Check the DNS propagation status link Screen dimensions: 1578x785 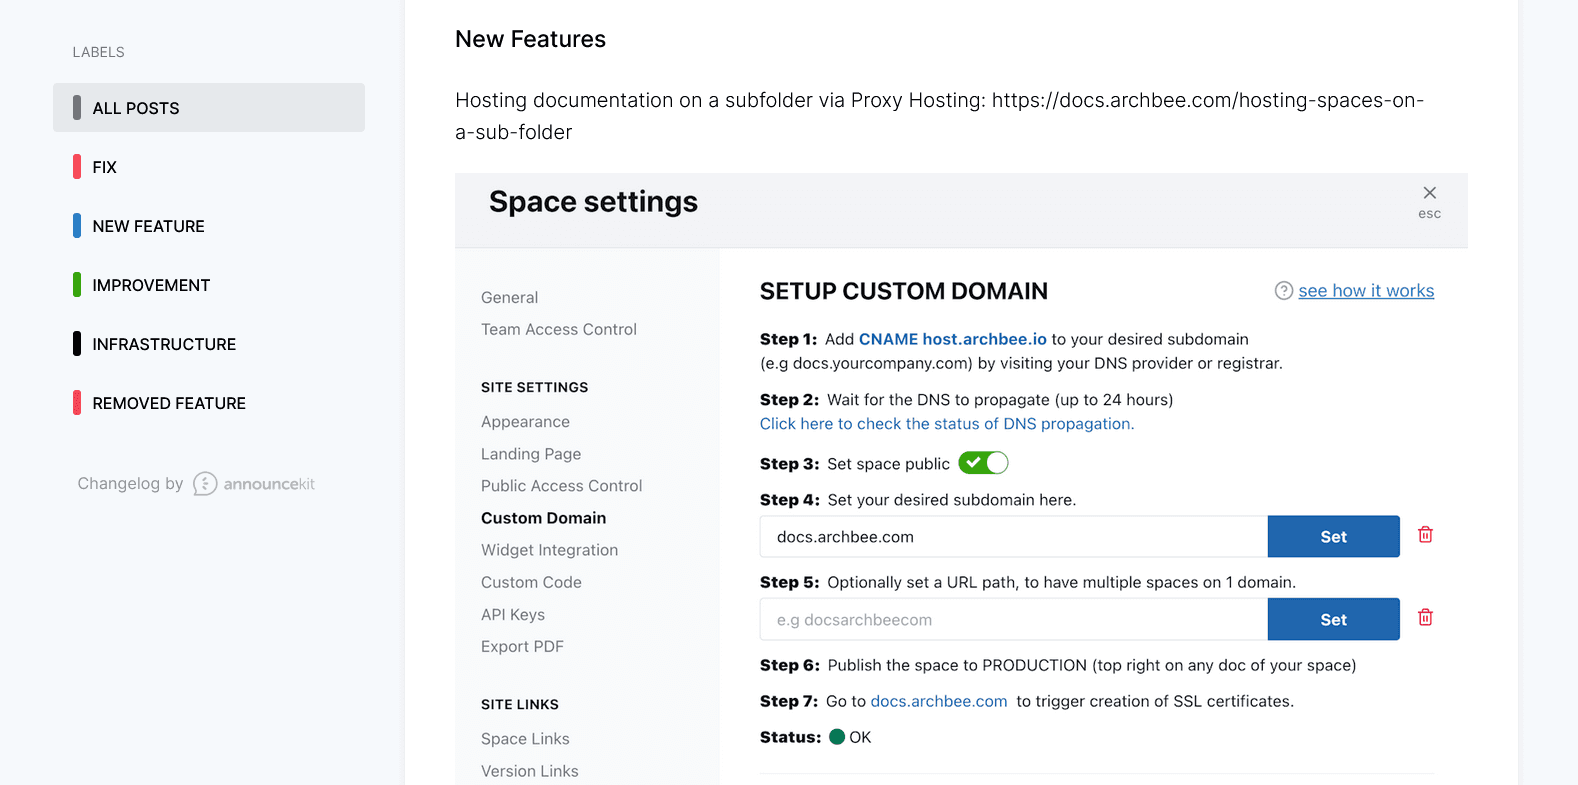(946, 424)
